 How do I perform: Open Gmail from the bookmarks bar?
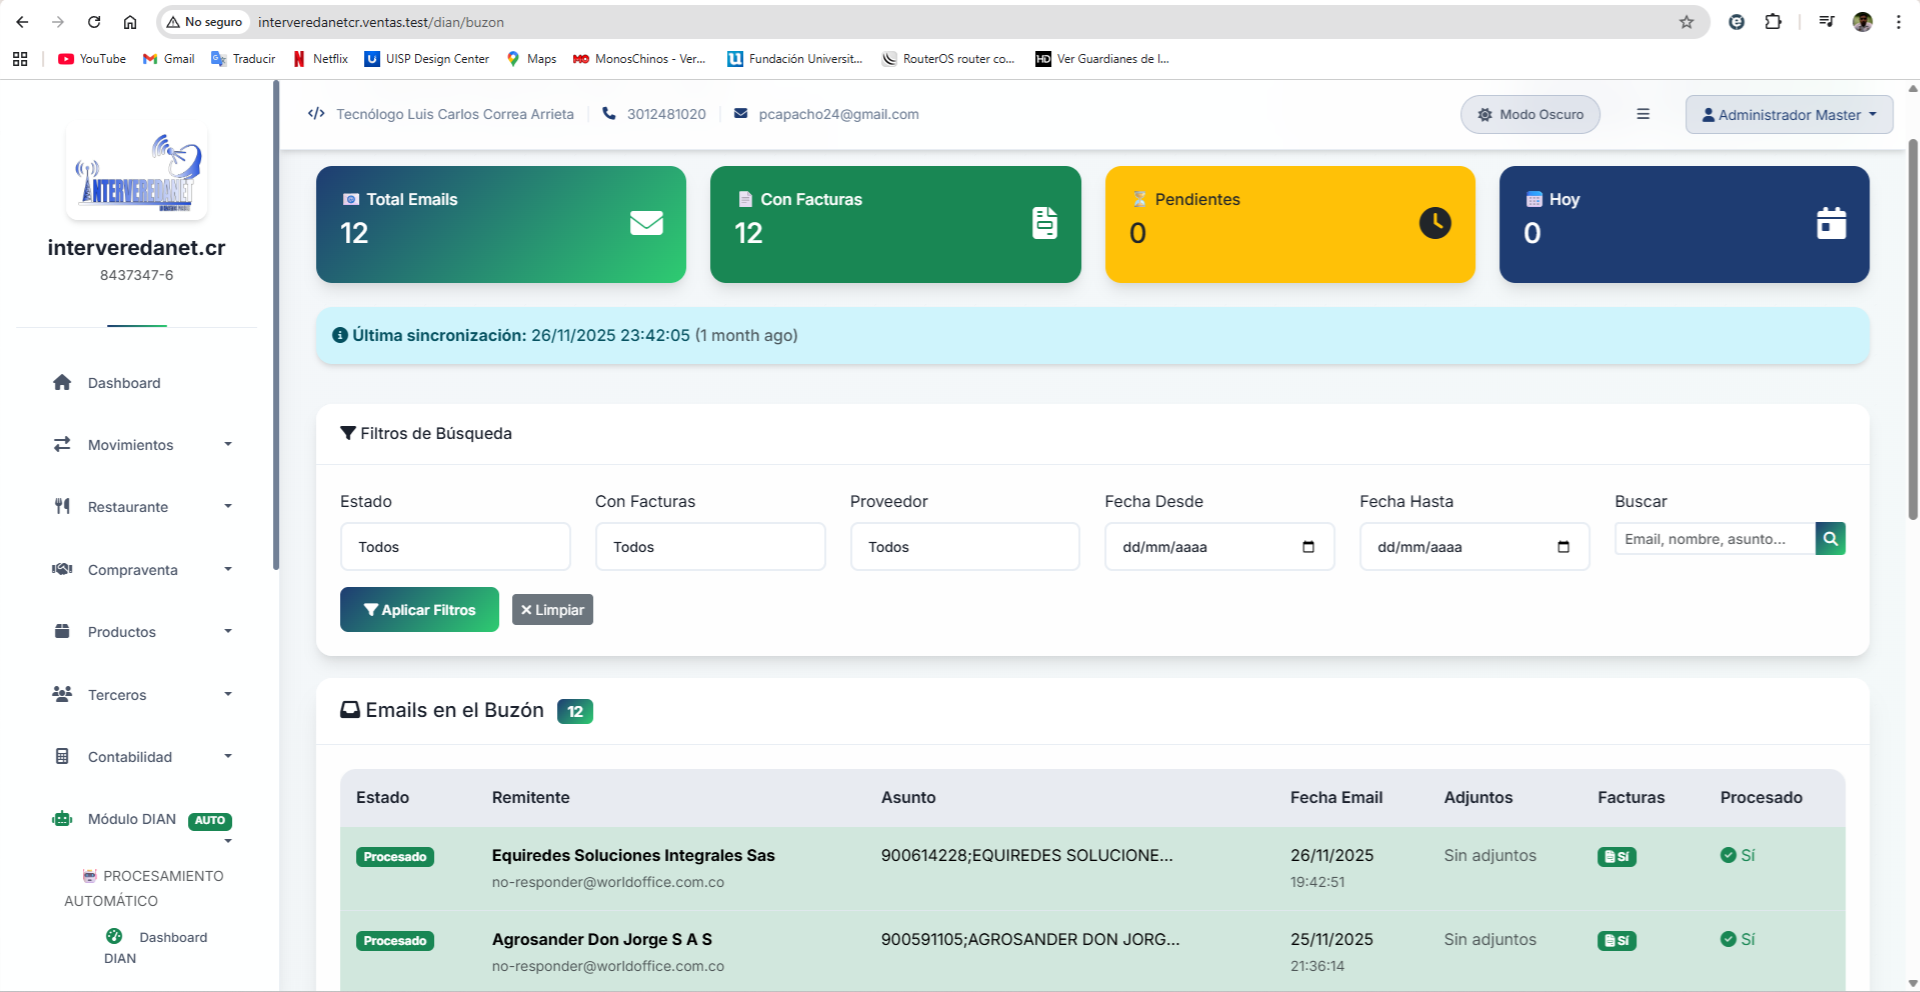[x=168, y=59]
